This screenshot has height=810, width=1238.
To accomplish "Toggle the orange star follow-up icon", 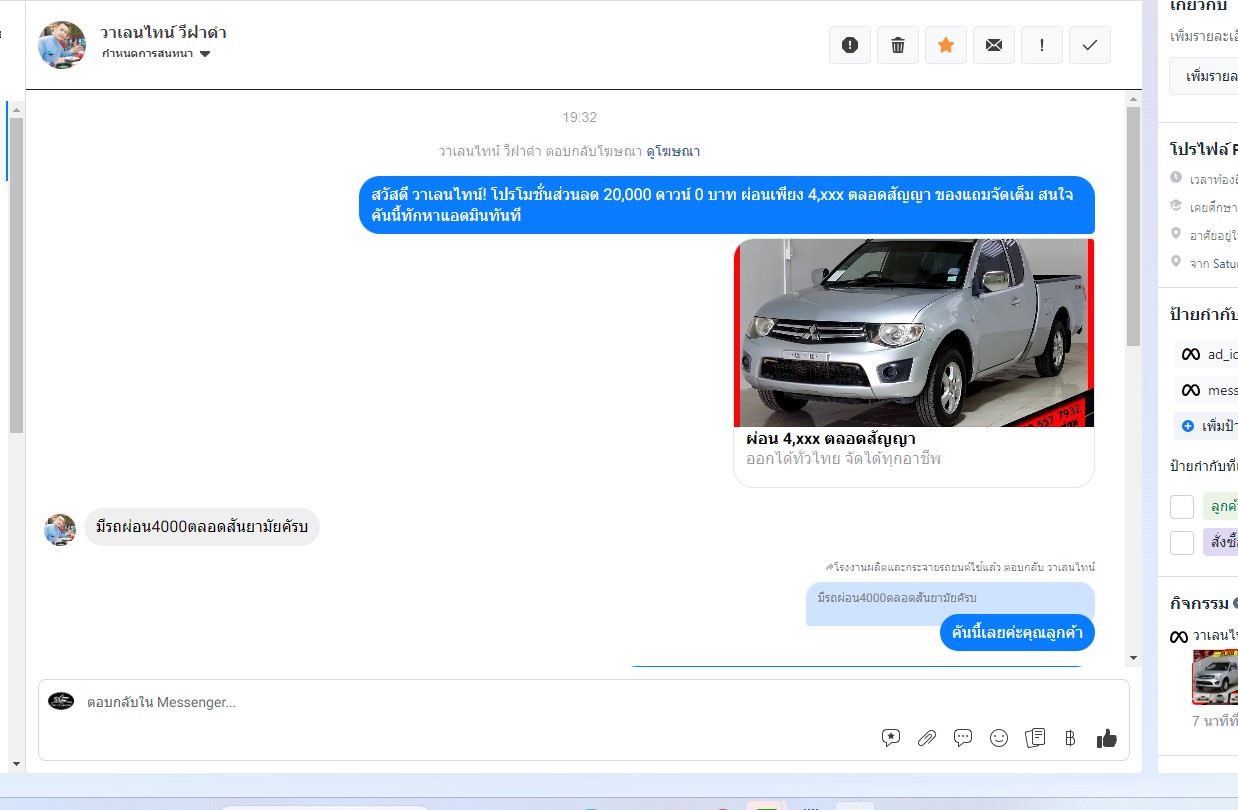I will click(946, 45).
